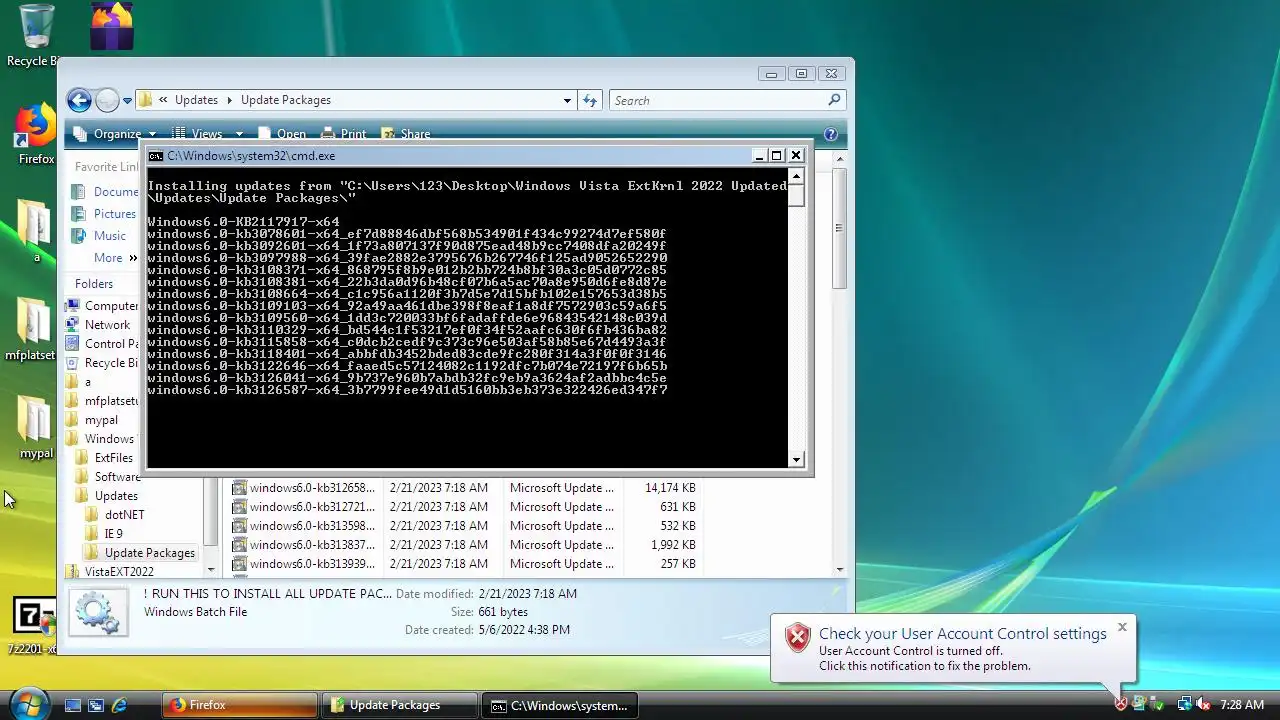Expand More favorite links
Viewport: 1280px width, 720px height.
pos(115,258)
